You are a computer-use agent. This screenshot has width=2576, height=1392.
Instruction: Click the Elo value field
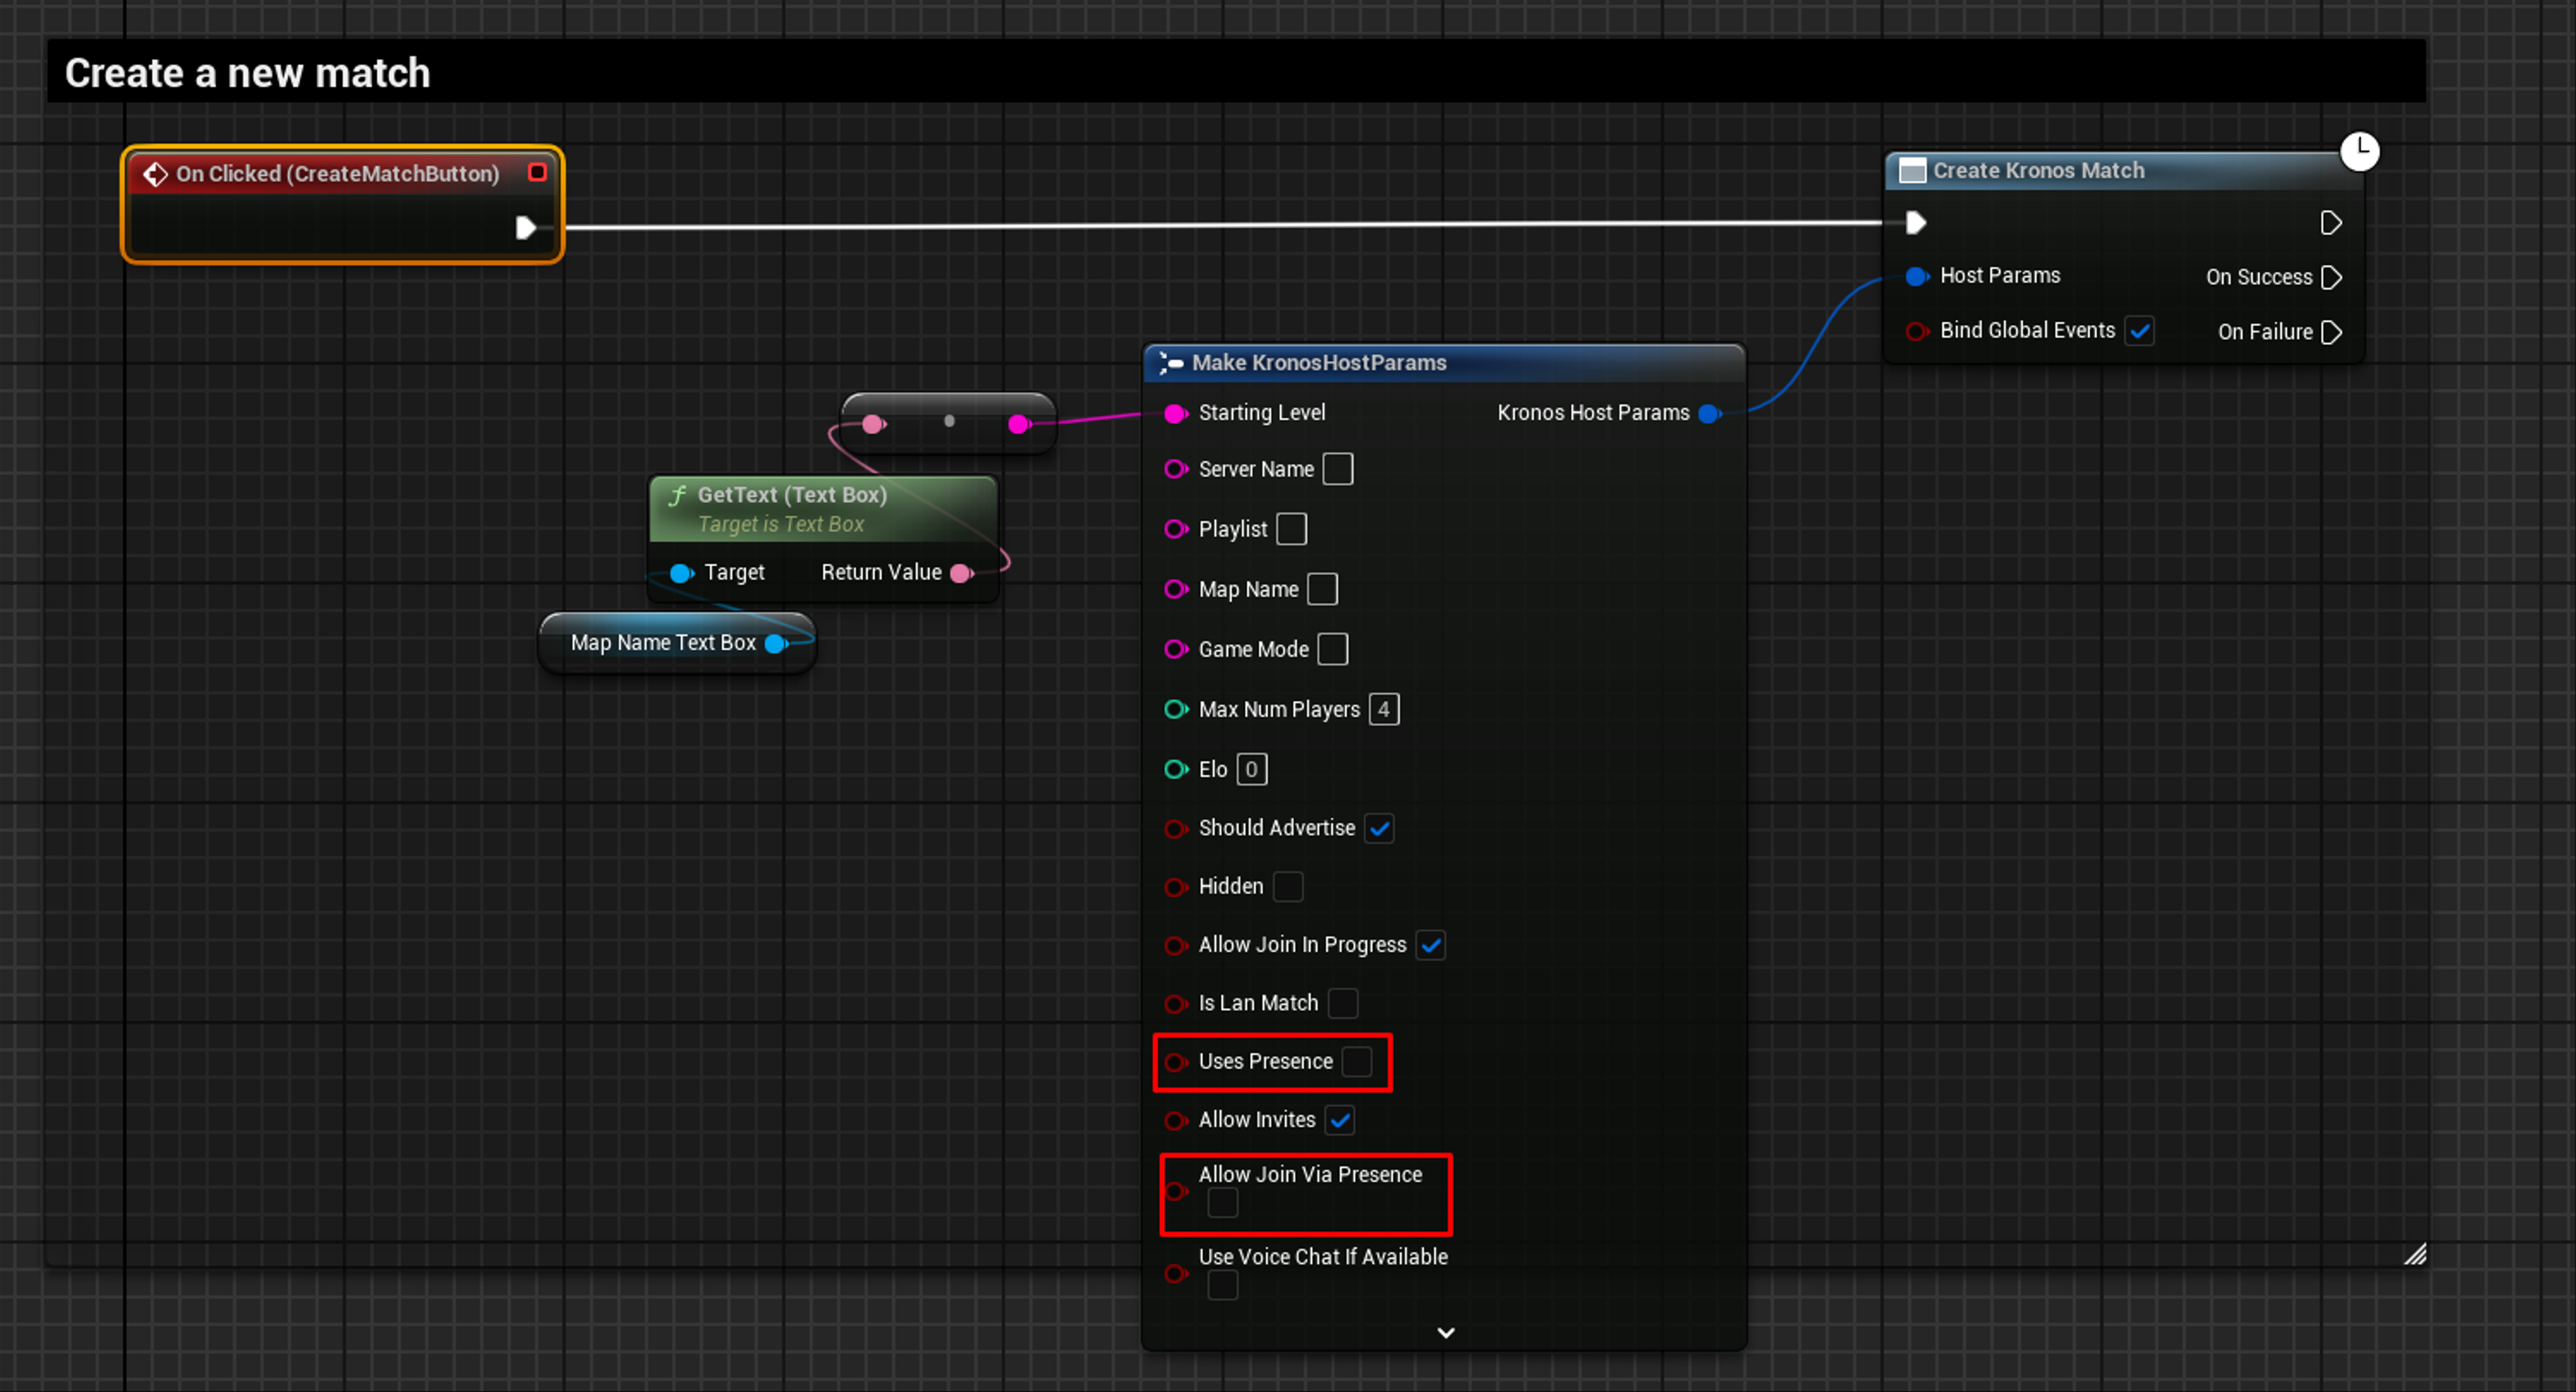[1252, 769]
